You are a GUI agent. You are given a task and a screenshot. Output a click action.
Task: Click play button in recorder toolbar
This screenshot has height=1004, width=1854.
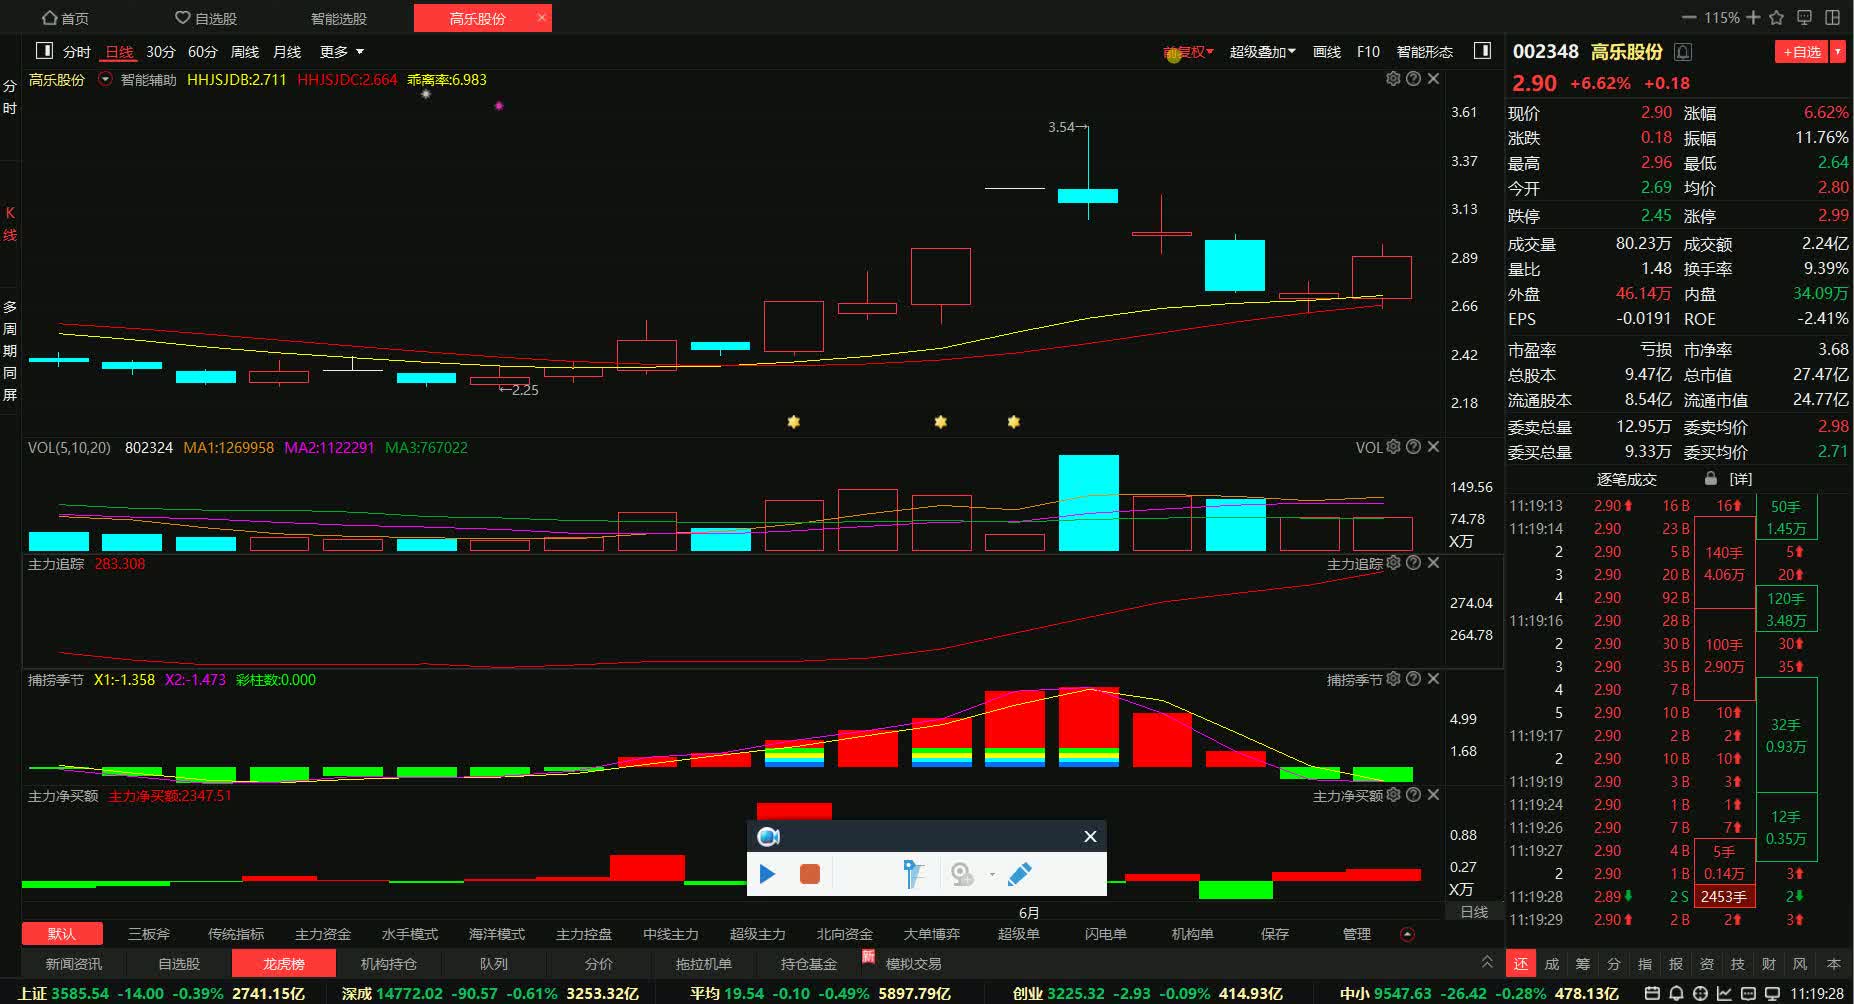(767, 874)
